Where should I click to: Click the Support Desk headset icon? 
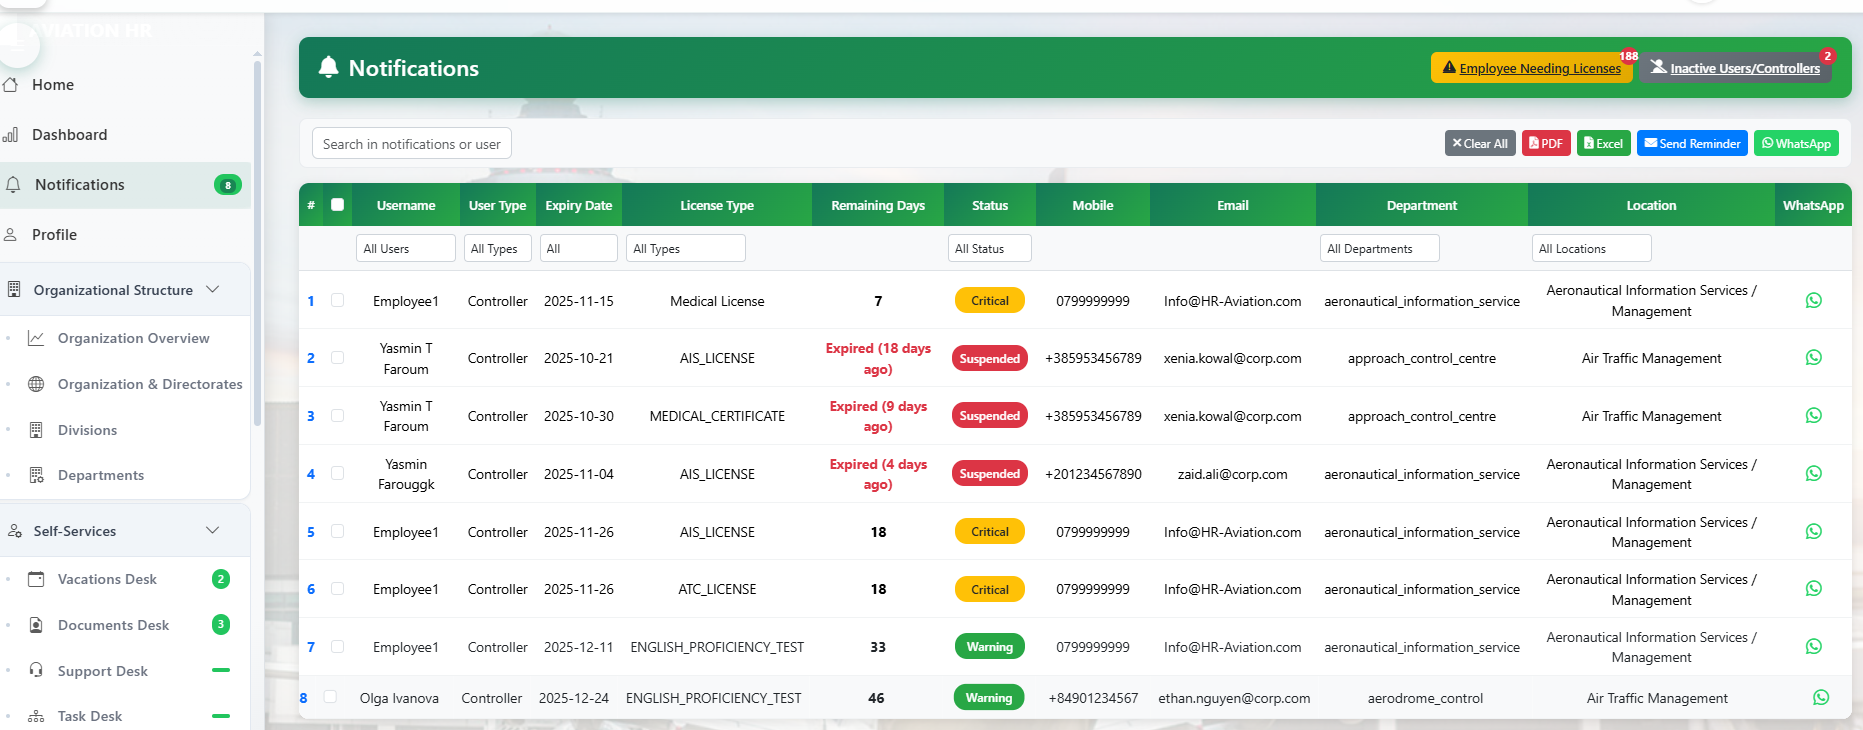pos(36,671)
